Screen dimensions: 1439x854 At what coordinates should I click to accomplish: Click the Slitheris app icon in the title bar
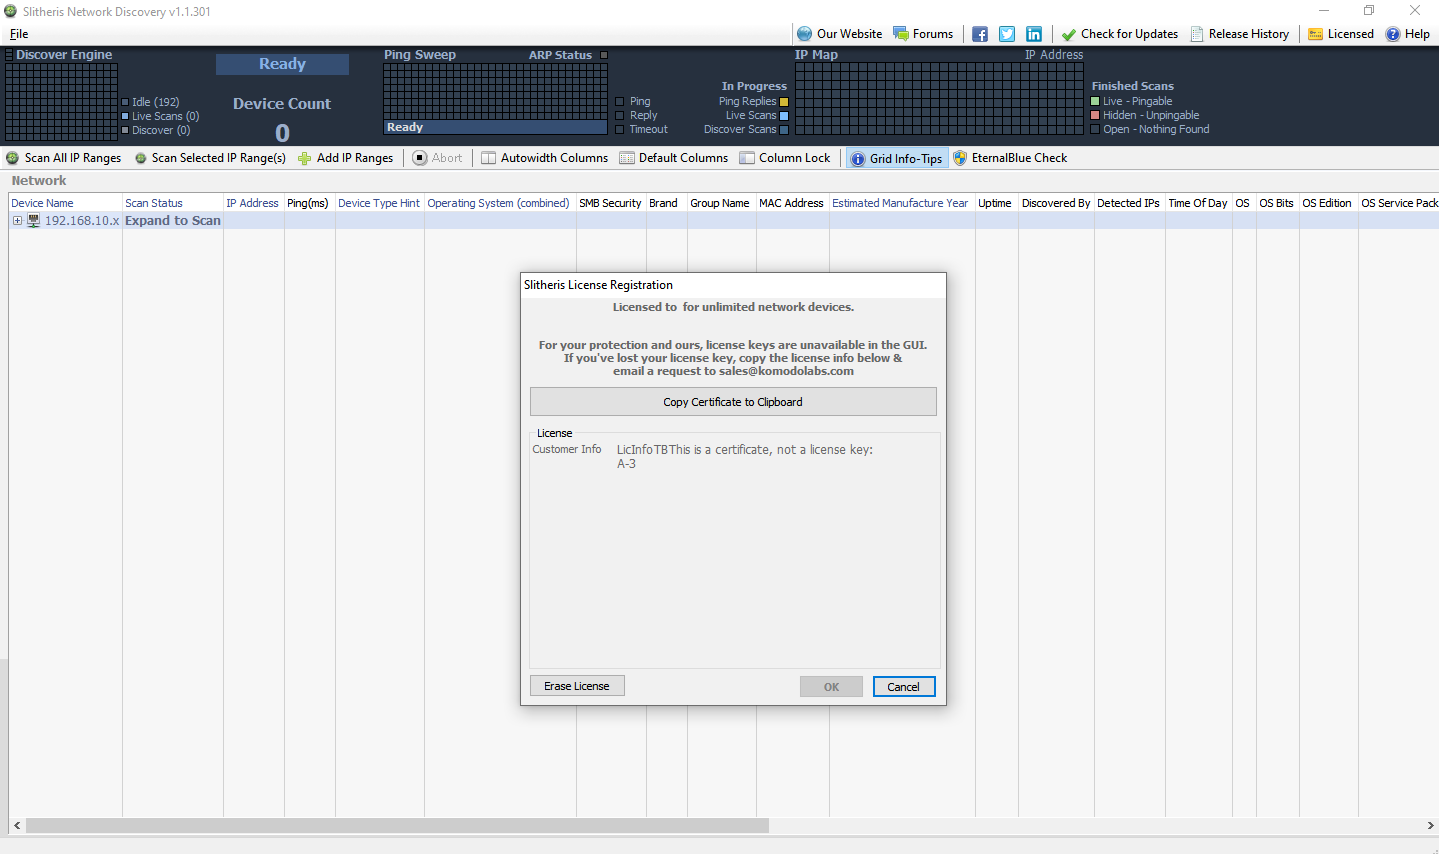(x=11, y=11)
